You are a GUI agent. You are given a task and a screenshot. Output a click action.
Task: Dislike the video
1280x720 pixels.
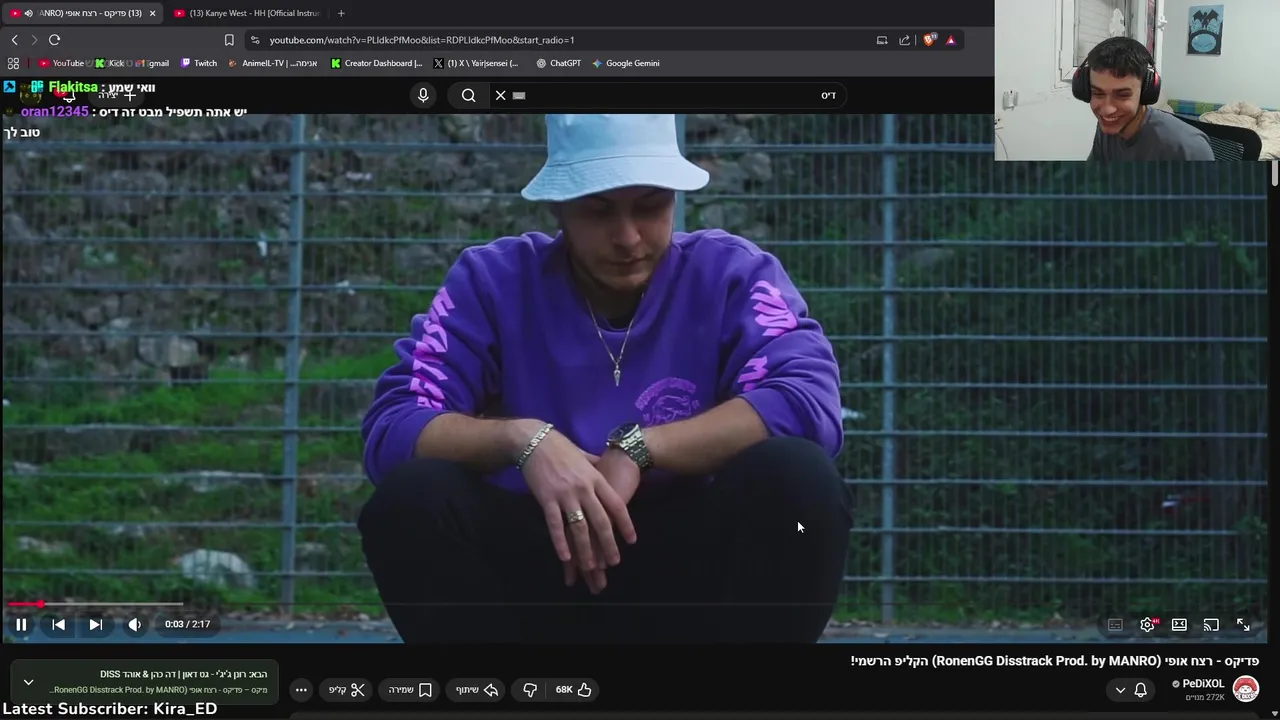530,689
